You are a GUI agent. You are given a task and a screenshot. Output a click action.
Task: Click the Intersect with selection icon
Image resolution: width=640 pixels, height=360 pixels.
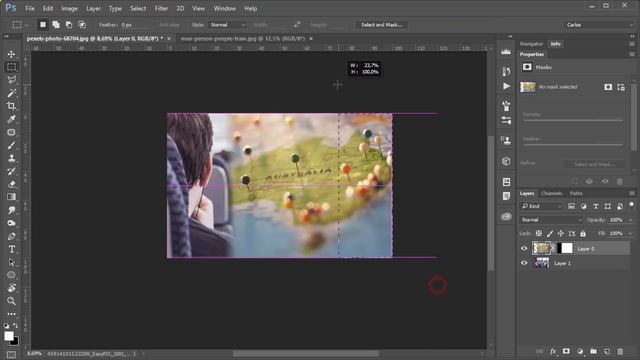(x=82, y=25)
